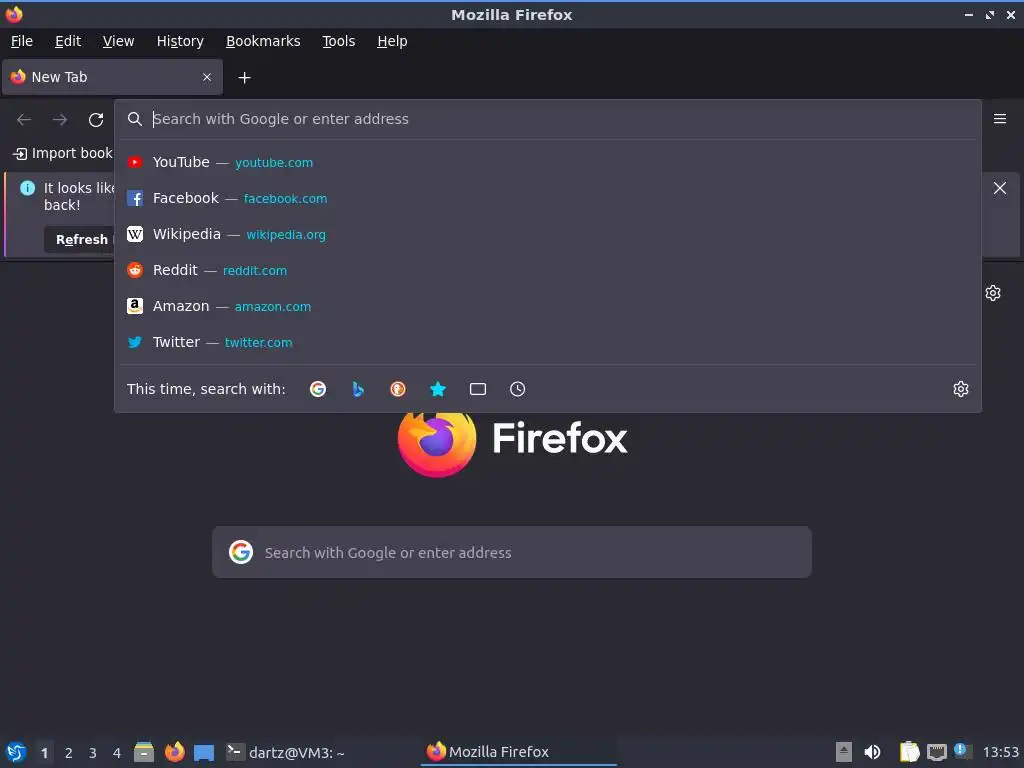Search in open tabs icon
Image resolution: width=1024 pixels, height=768 pixels.
coord(477,389)
